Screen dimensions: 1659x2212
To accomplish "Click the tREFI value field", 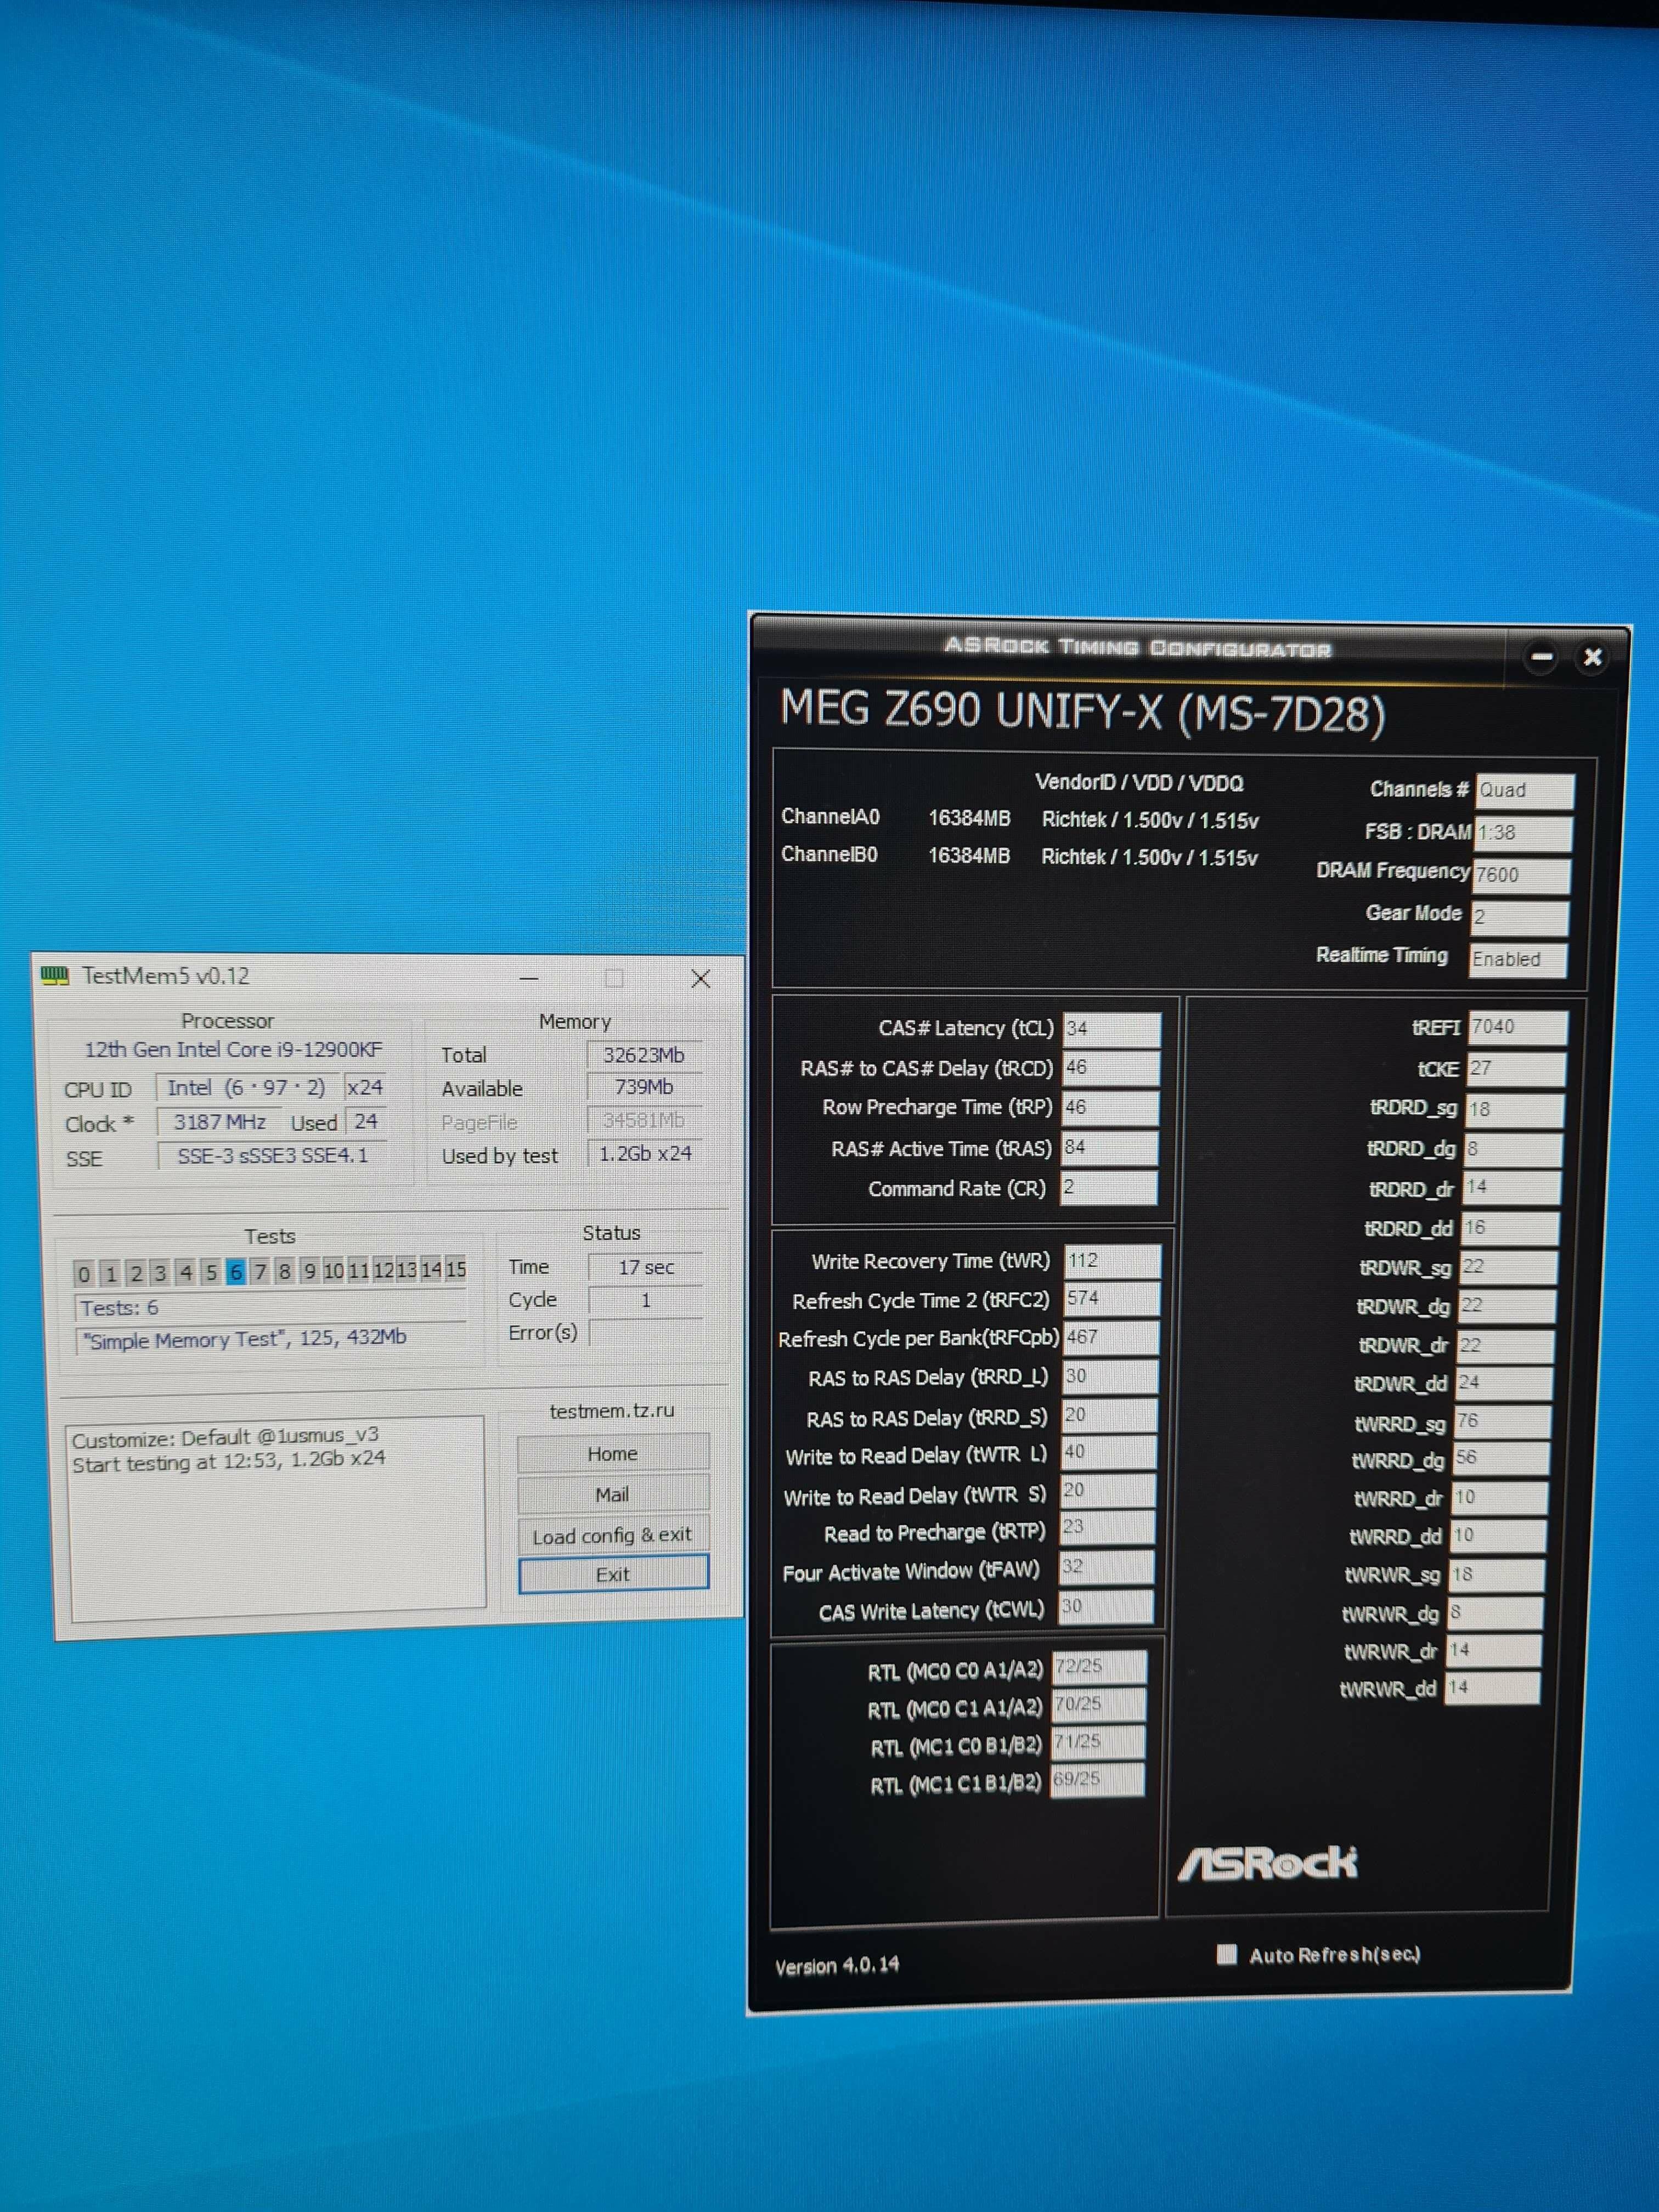I will pyautogui.click(x=1517, y=1027).
